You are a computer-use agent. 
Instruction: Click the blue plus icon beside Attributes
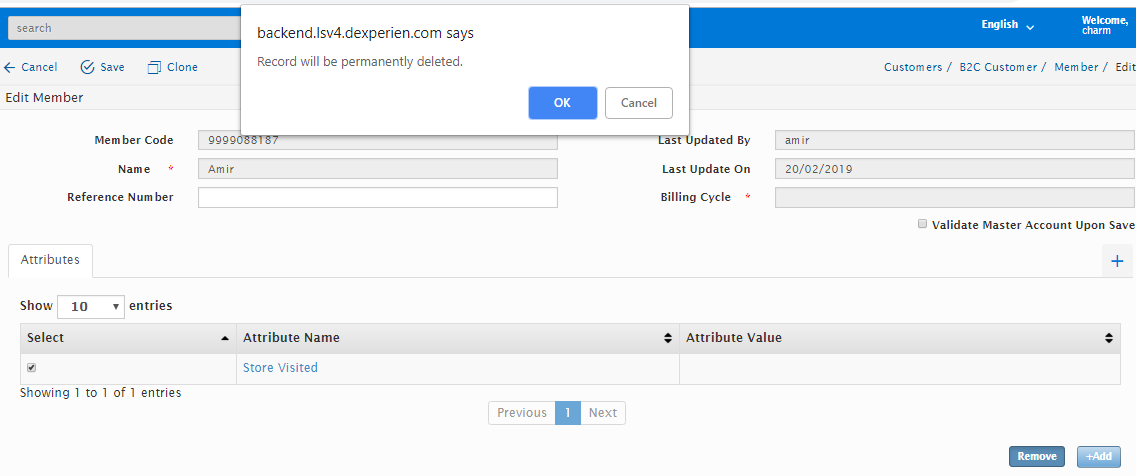coord(1117,261)
